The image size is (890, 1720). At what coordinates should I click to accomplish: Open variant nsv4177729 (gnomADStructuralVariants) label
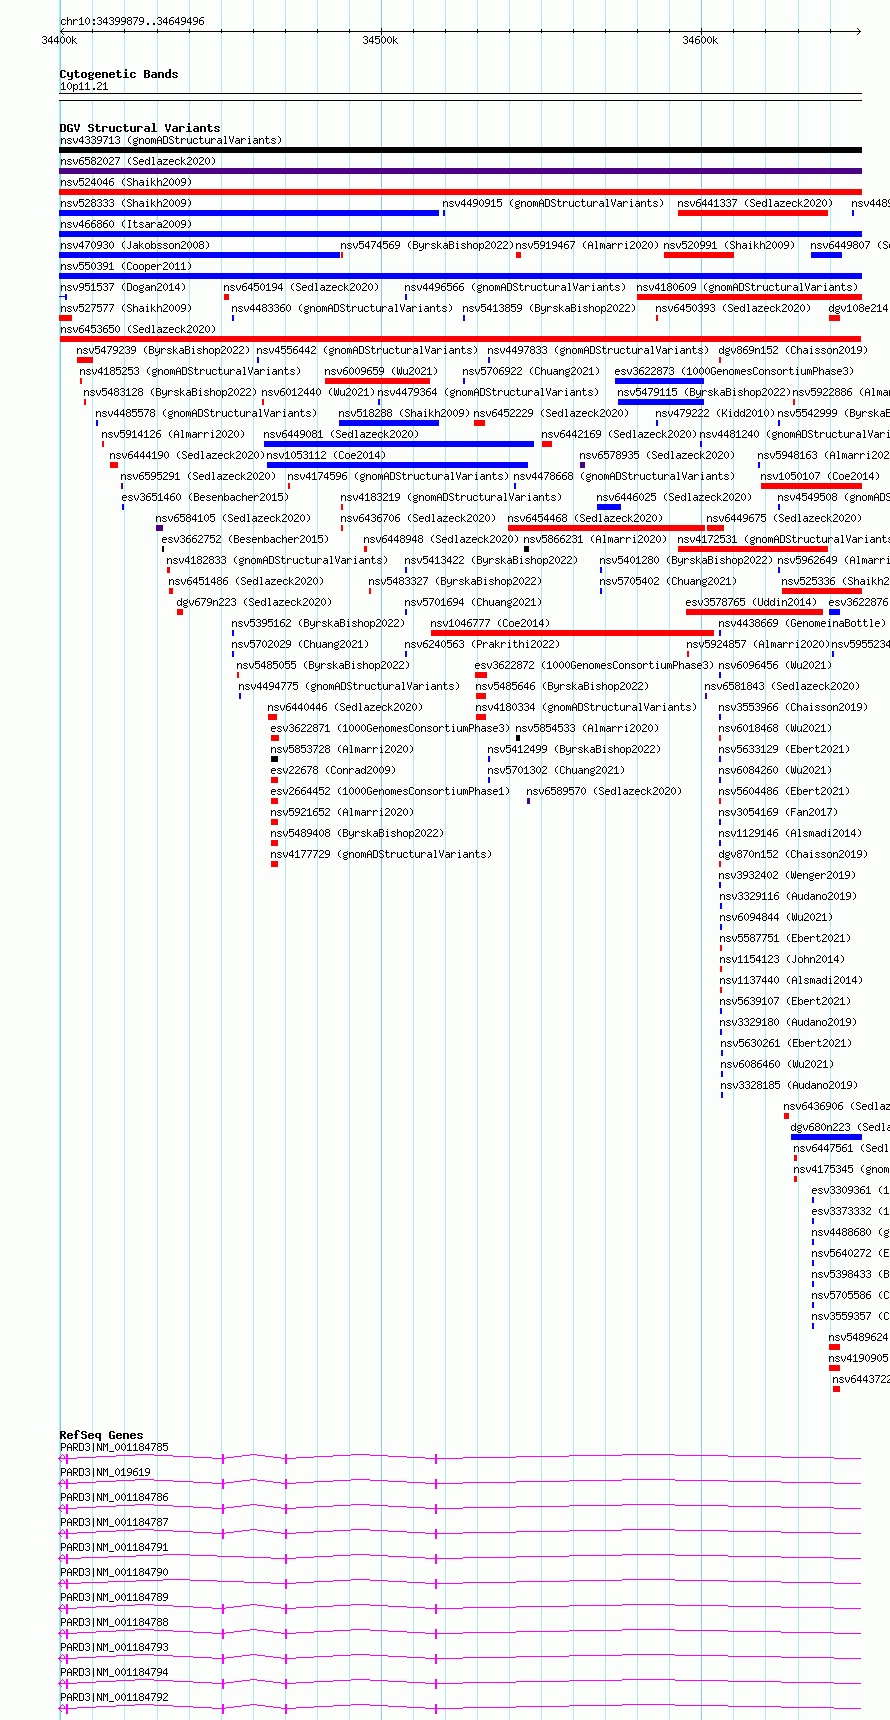click(381, 854)
